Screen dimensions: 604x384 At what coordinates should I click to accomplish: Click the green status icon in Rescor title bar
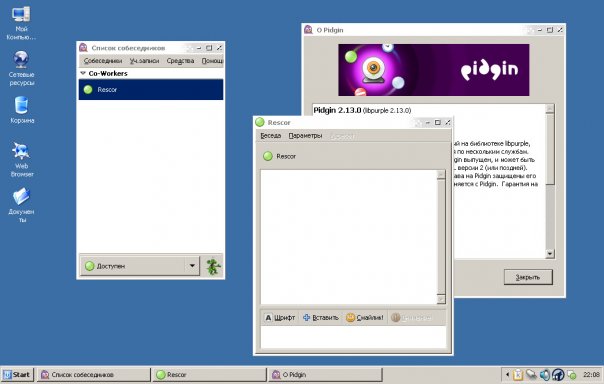pos(260,122)
